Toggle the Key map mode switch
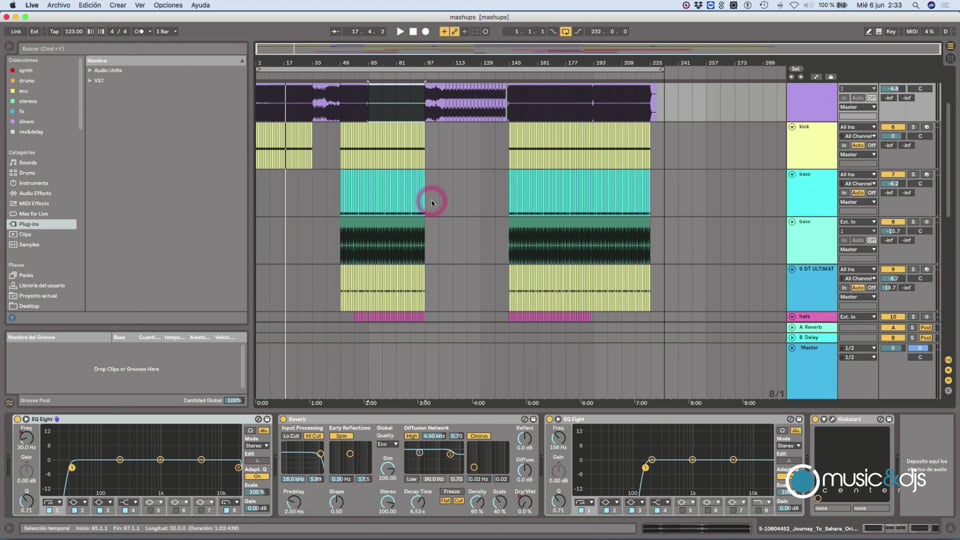 click(891, 31)
